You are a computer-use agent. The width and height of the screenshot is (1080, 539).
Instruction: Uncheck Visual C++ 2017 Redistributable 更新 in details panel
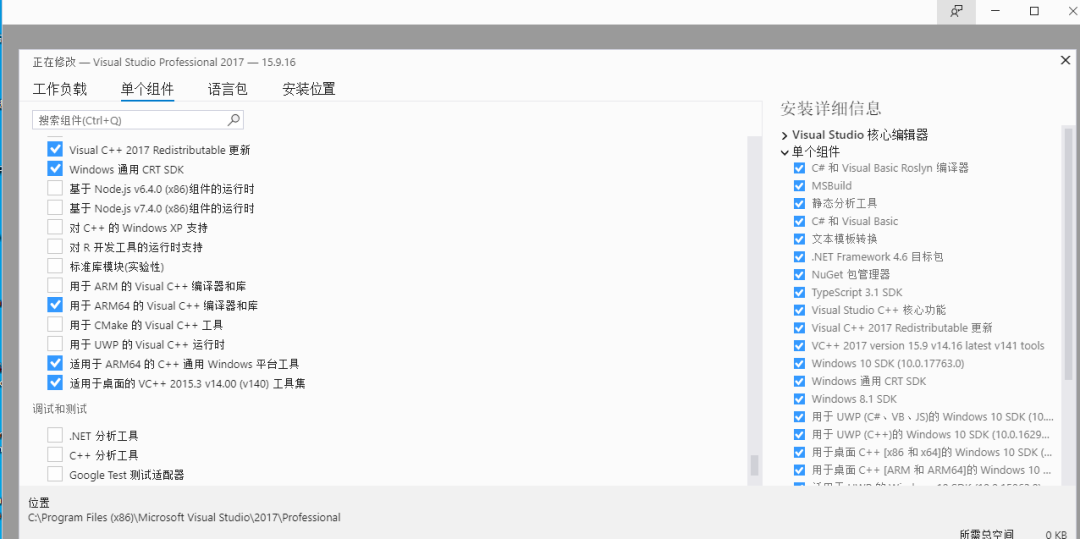click(799, 328)
